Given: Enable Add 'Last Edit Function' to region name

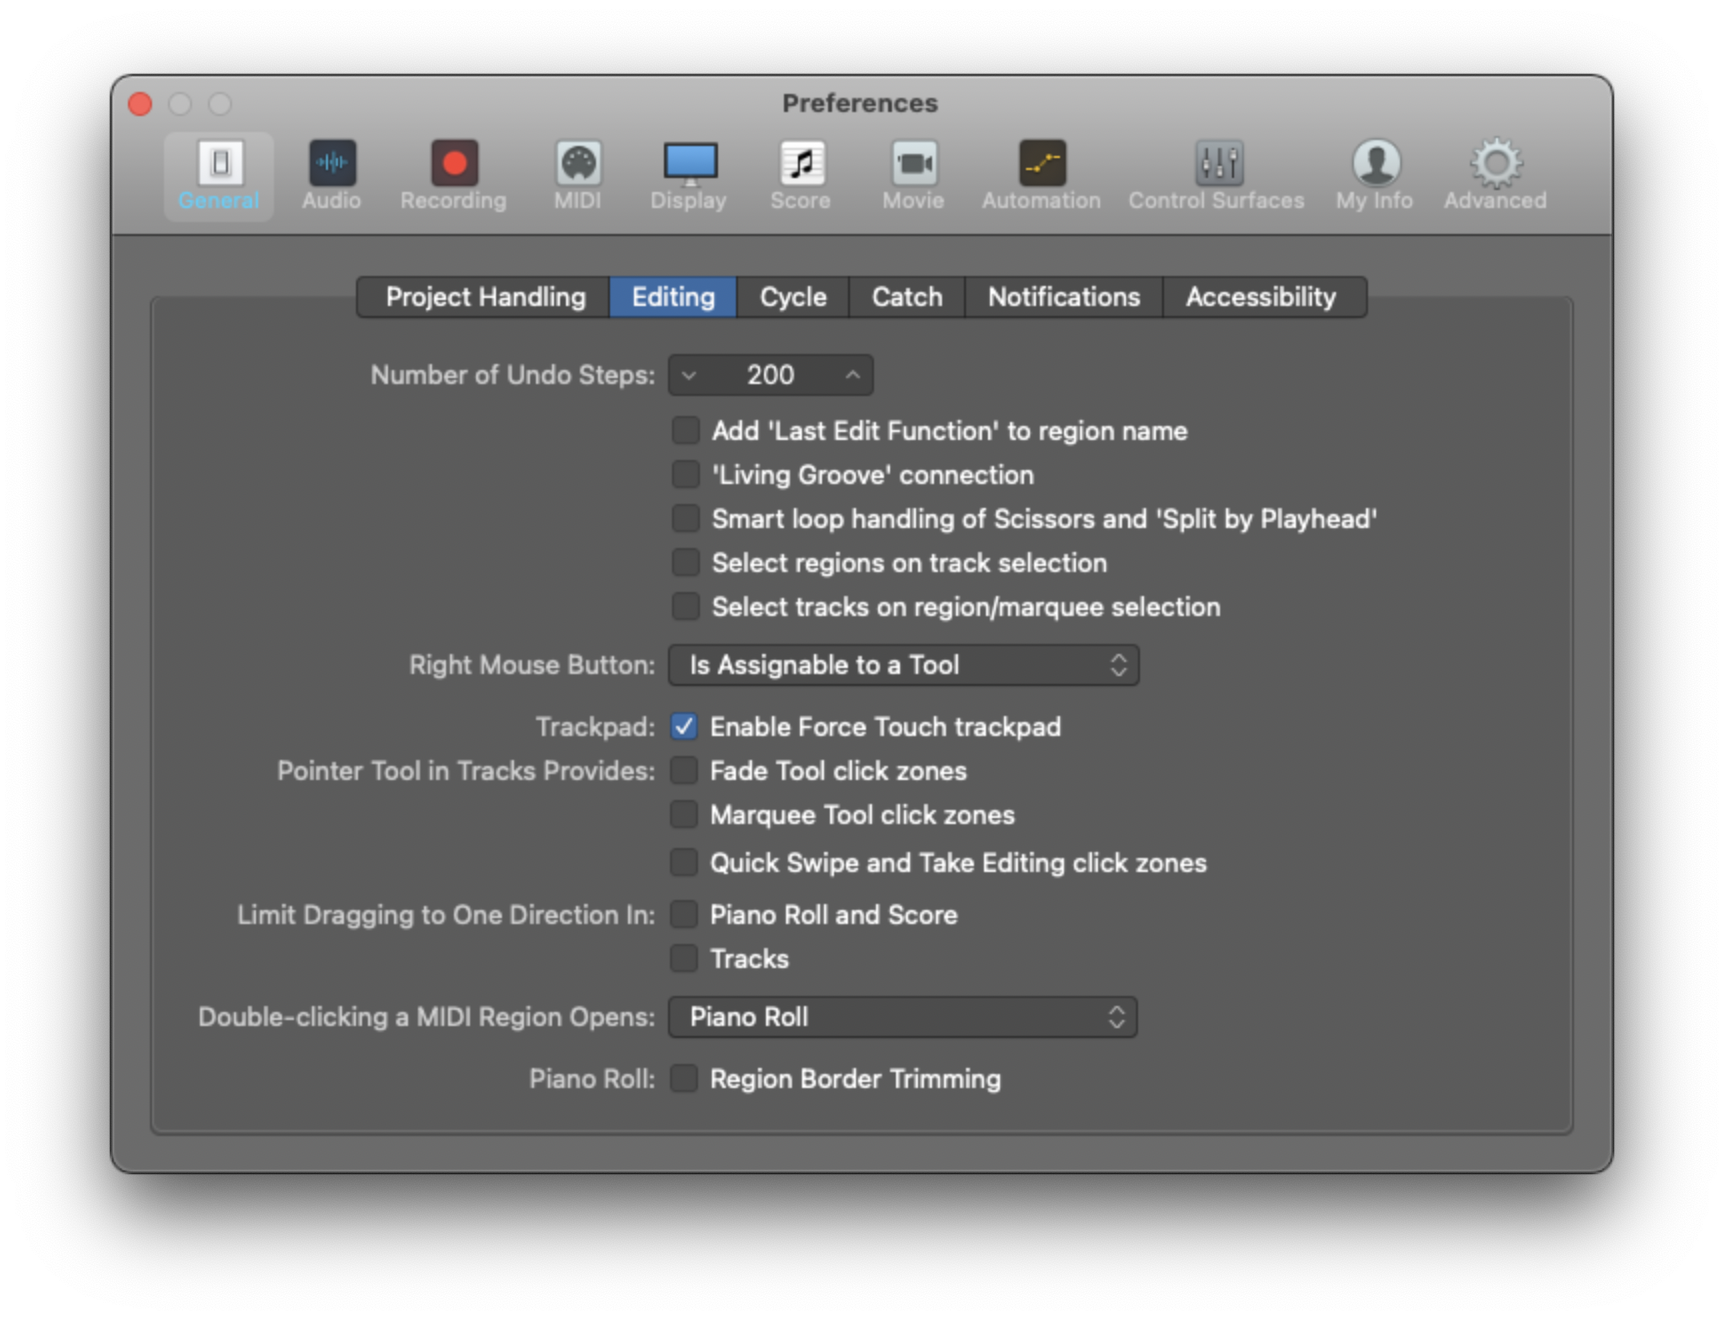Looking at the screenshot, I should [685, 431].
